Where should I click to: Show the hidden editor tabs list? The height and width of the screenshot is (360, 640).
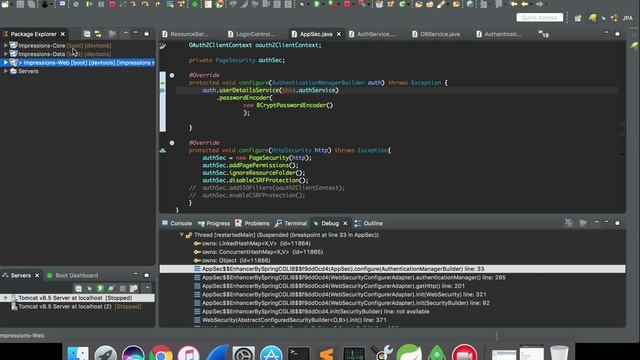coord(543,34)
